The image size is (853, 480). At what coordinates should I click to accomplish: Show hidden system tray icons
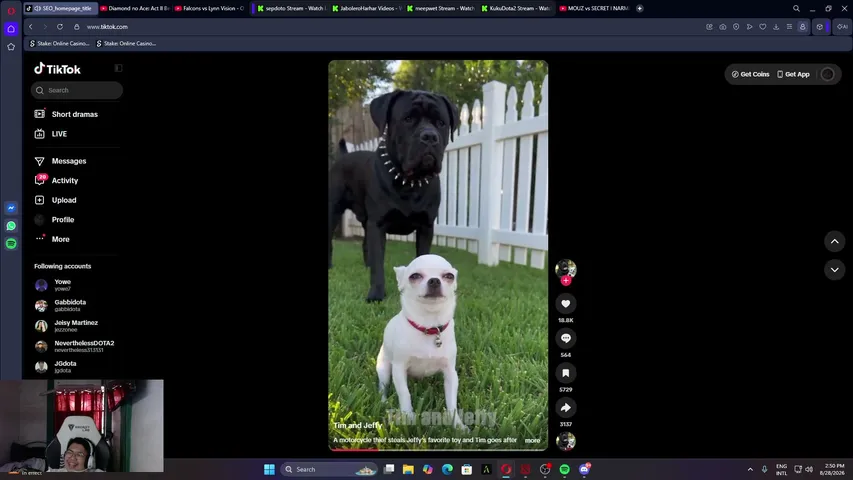tap(750, 469)
